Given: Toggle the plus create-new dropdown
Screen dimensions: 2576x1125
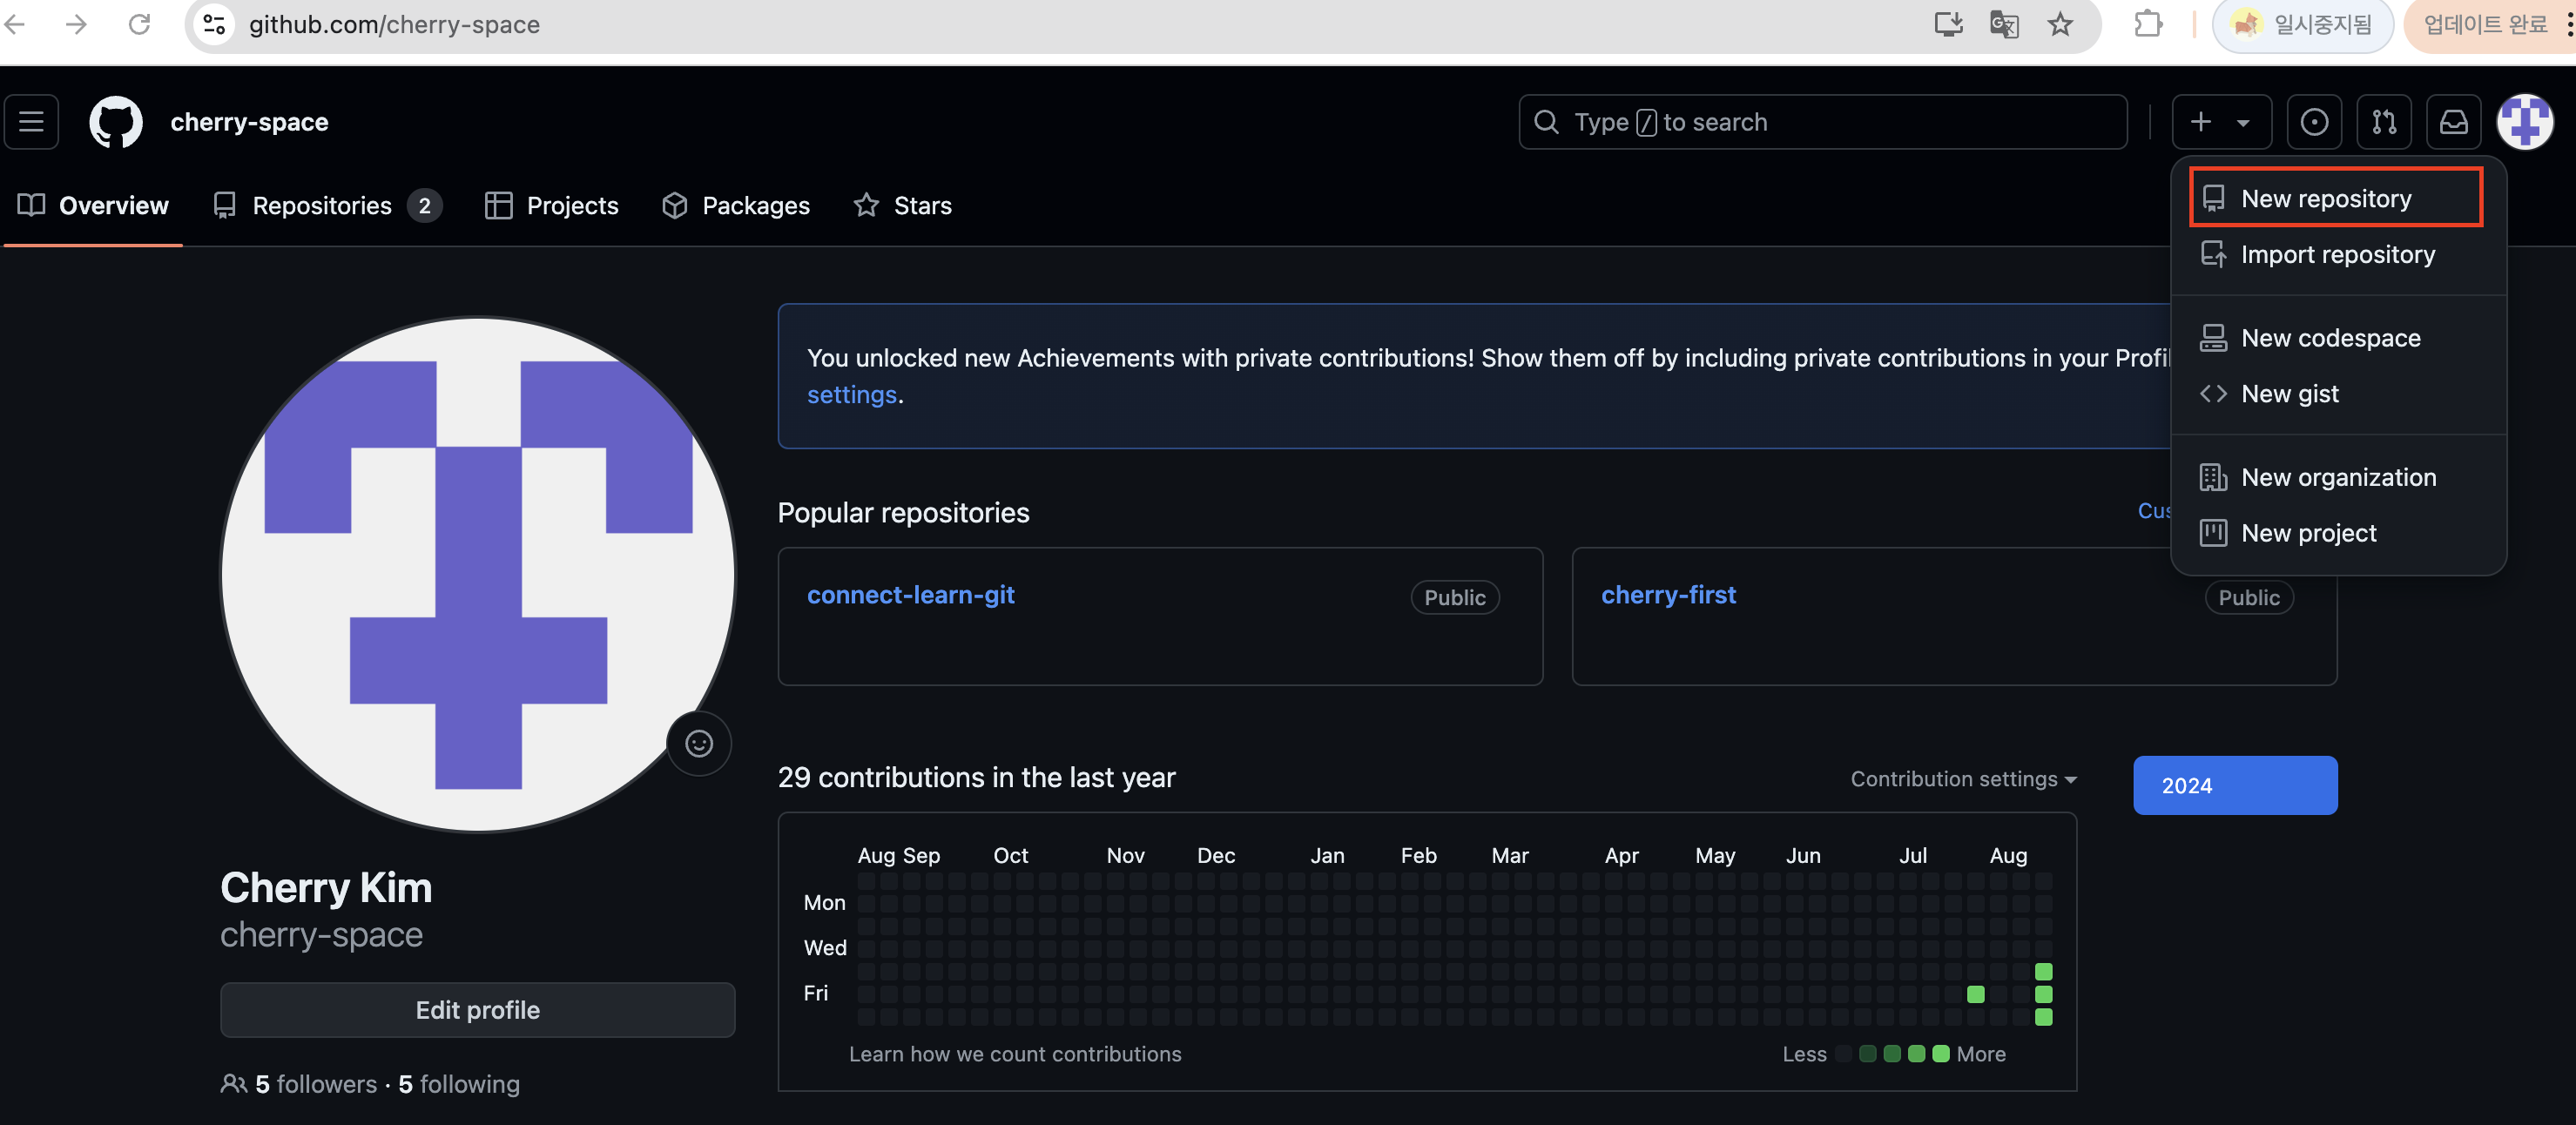Looking at the screenshot, I should (2221, 122).
